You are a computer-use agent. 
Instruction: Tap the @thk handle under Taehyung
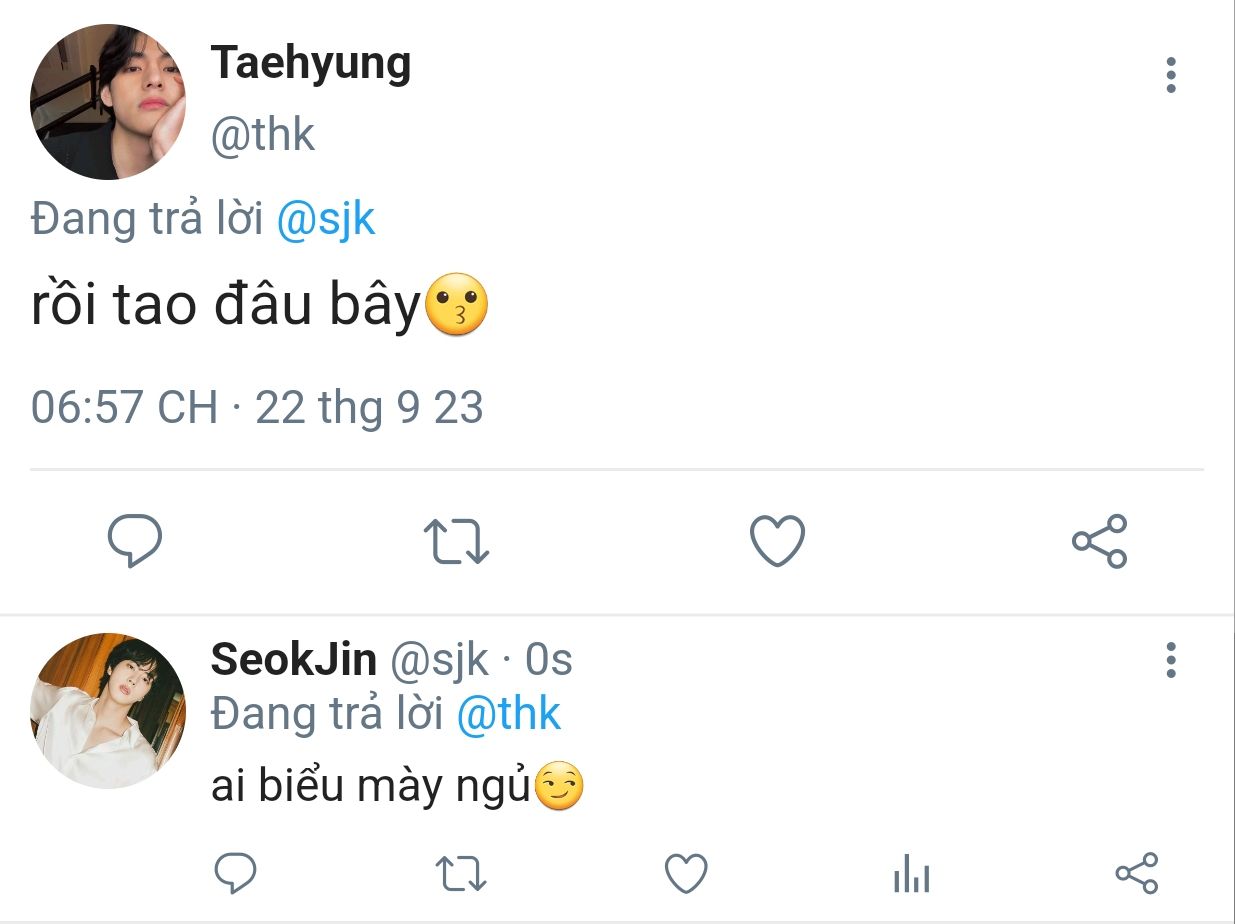[262, 134]
